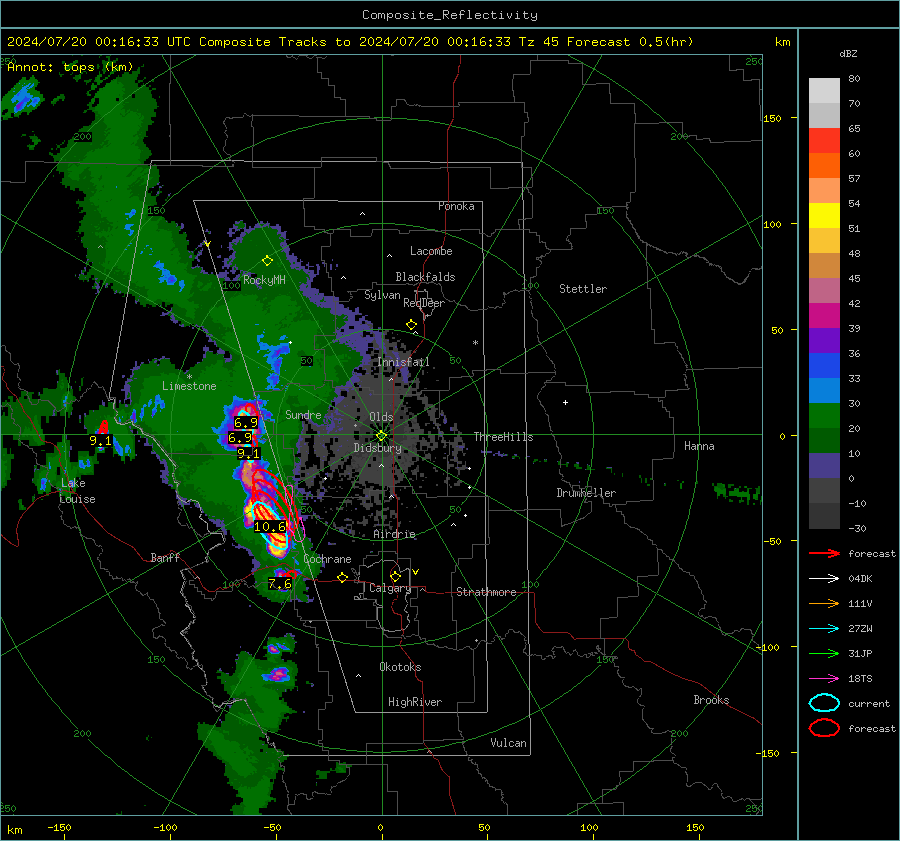
Task: Click the Composite_Reflectivity title
Action: pos(450,15)
